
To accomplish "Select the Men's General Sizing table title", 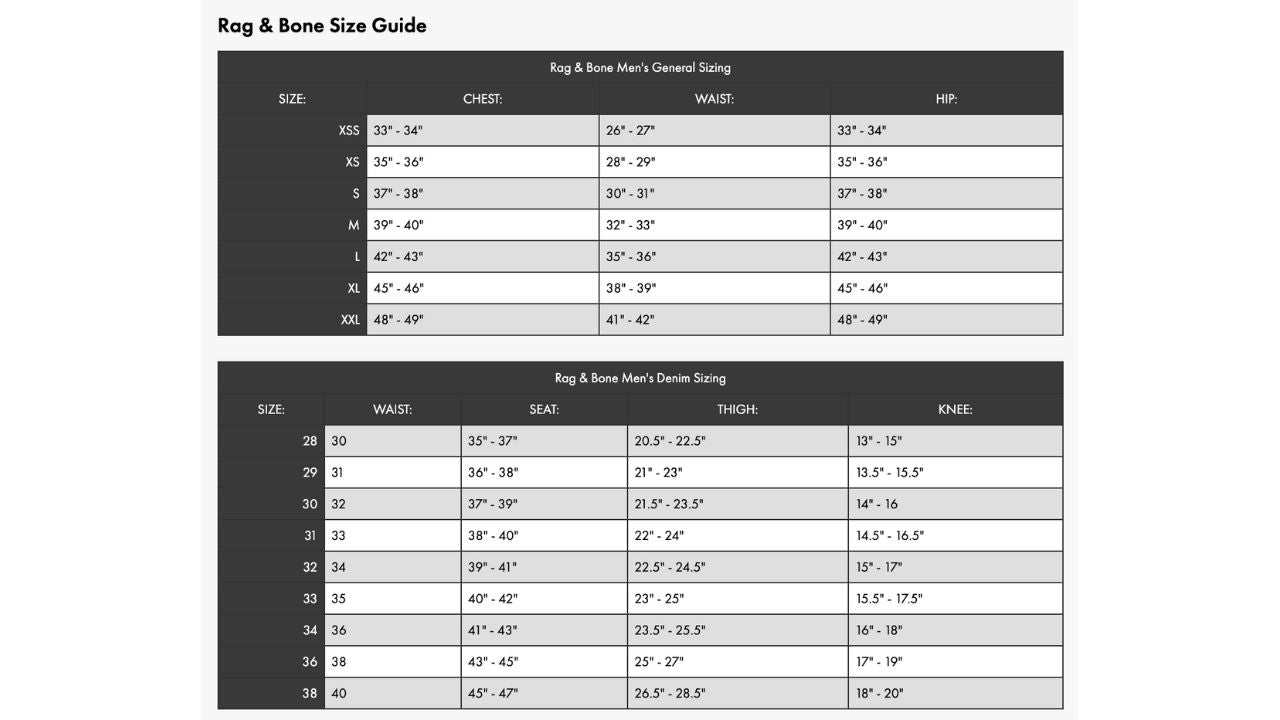I will (640, 68).
